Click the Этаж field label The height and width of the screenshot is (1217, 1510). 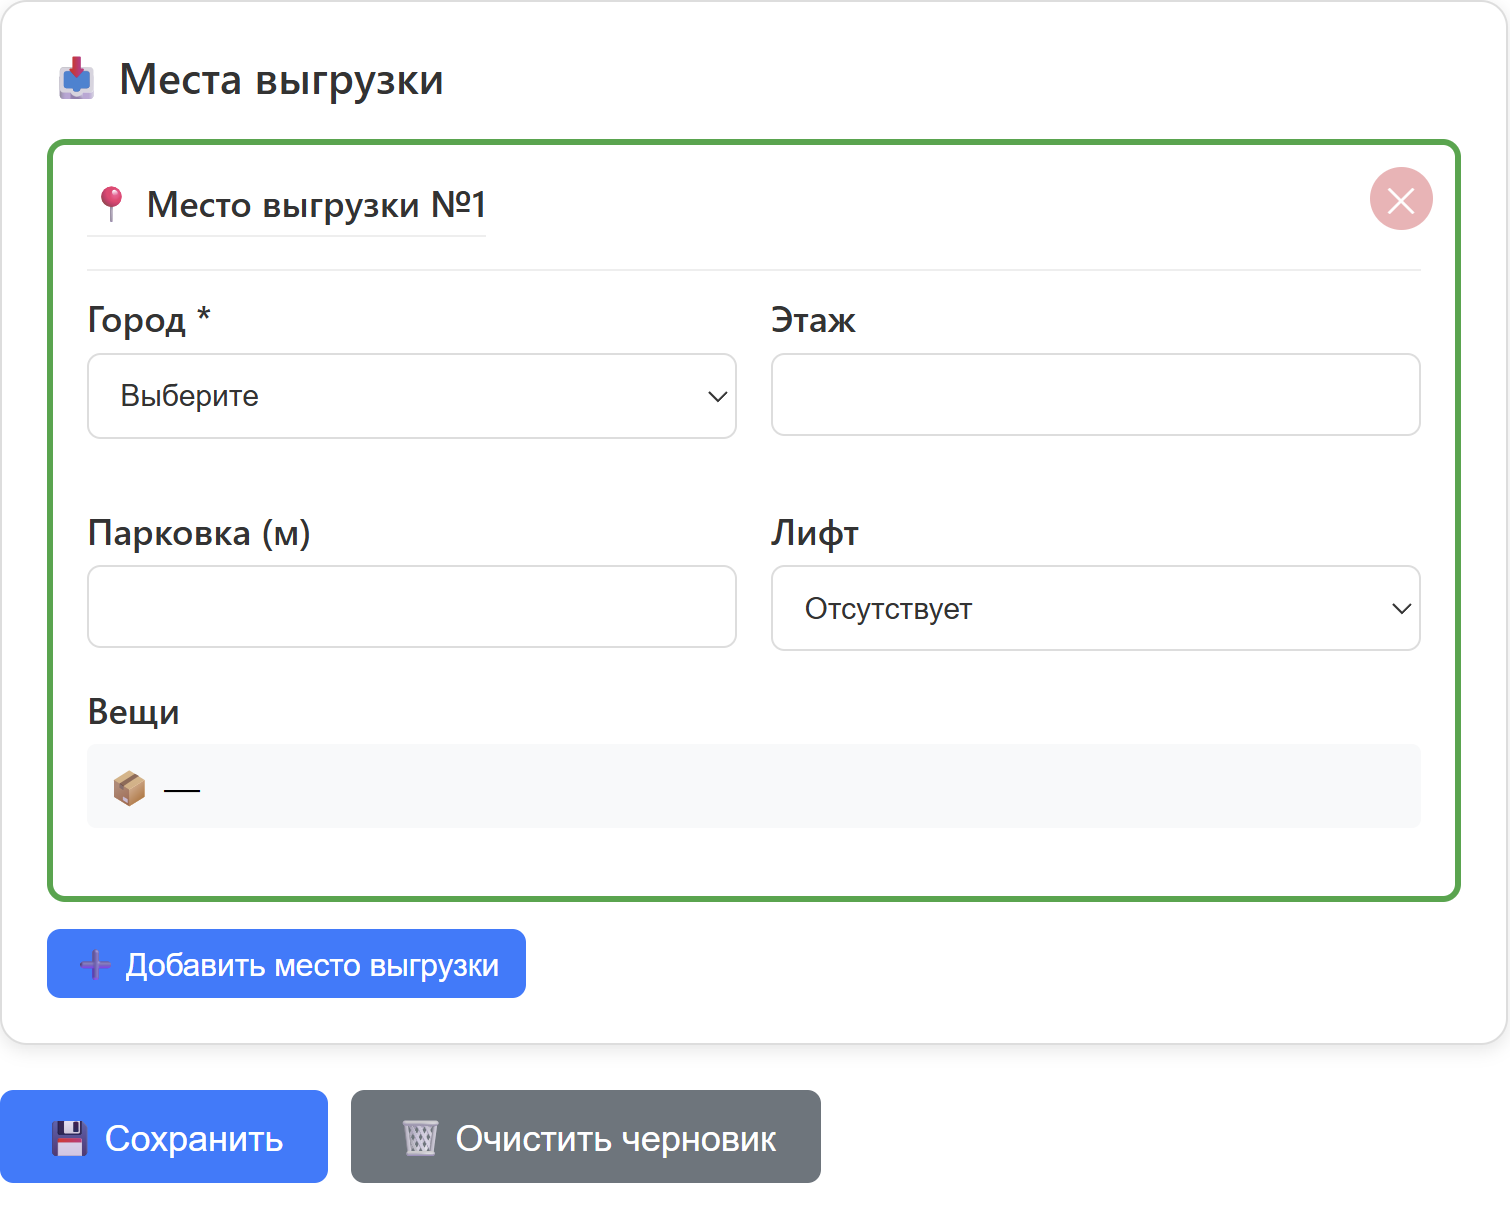813,320
